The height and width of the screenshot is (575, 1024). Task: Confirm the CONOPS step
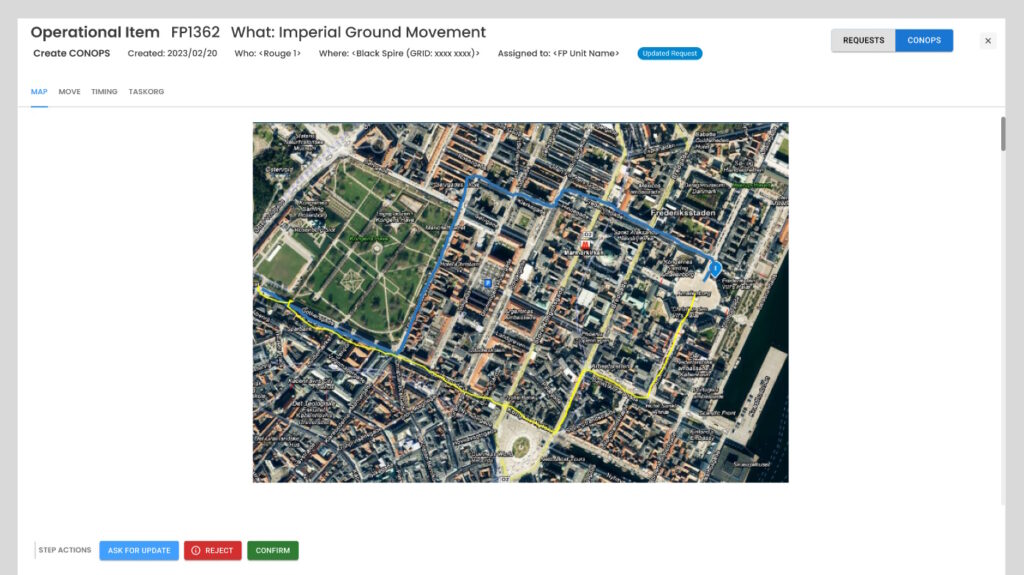272,551
